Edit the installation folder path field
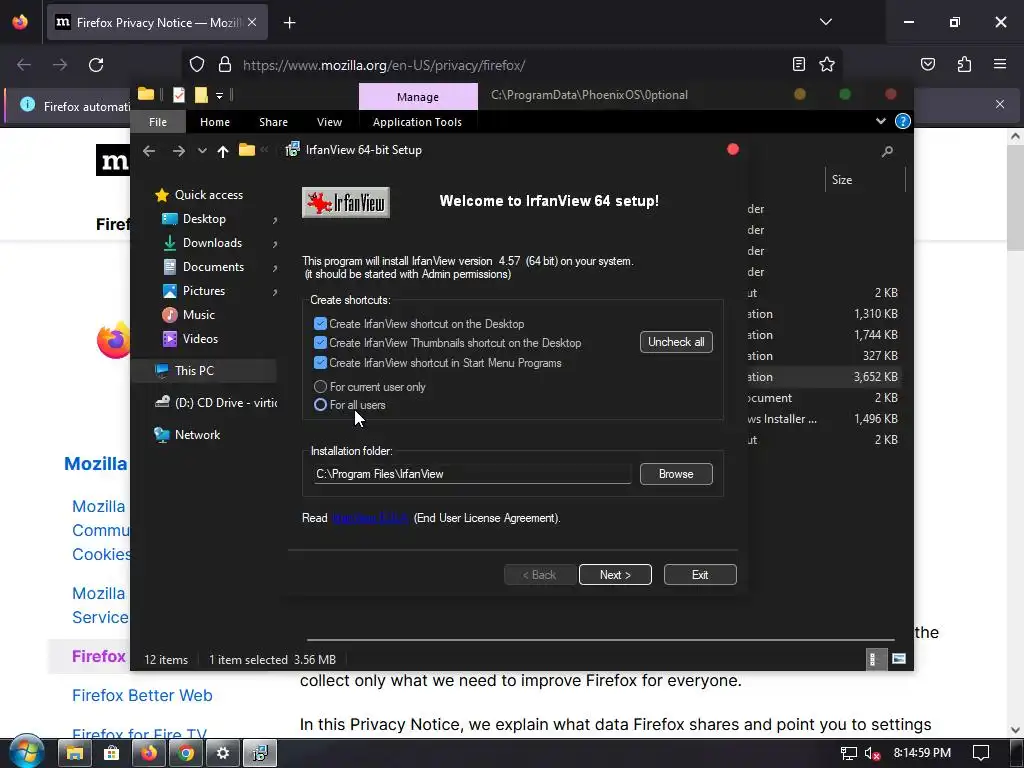 473,474
